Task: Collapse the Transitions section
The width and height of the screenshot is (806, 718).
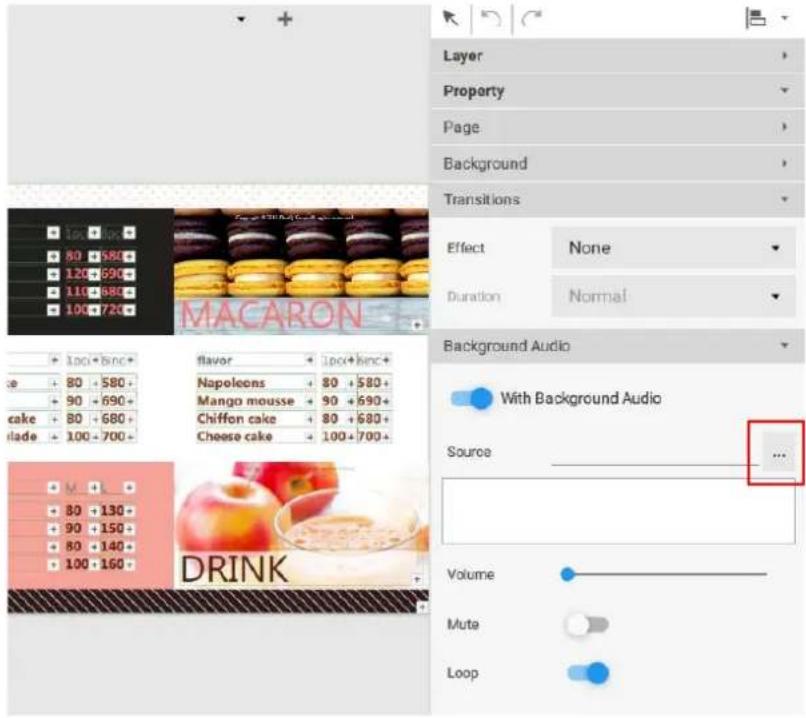Action: [617, 199]
